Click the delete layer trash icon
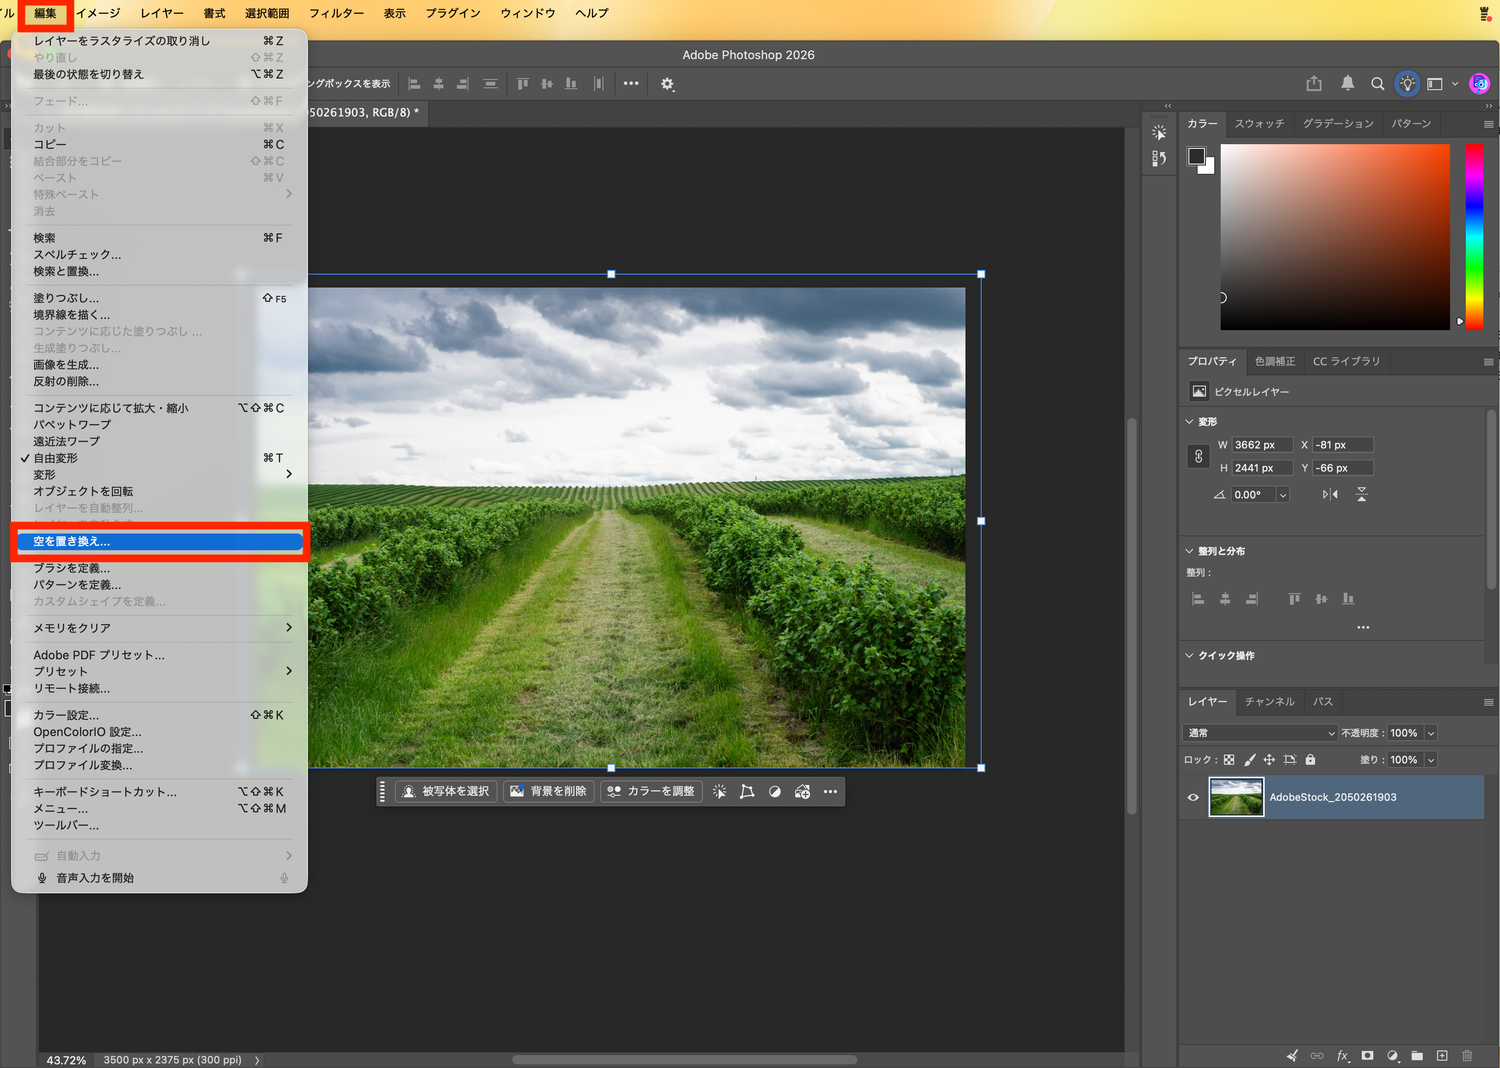The image size is (1500, 1068). [x=1467, y=1056]
